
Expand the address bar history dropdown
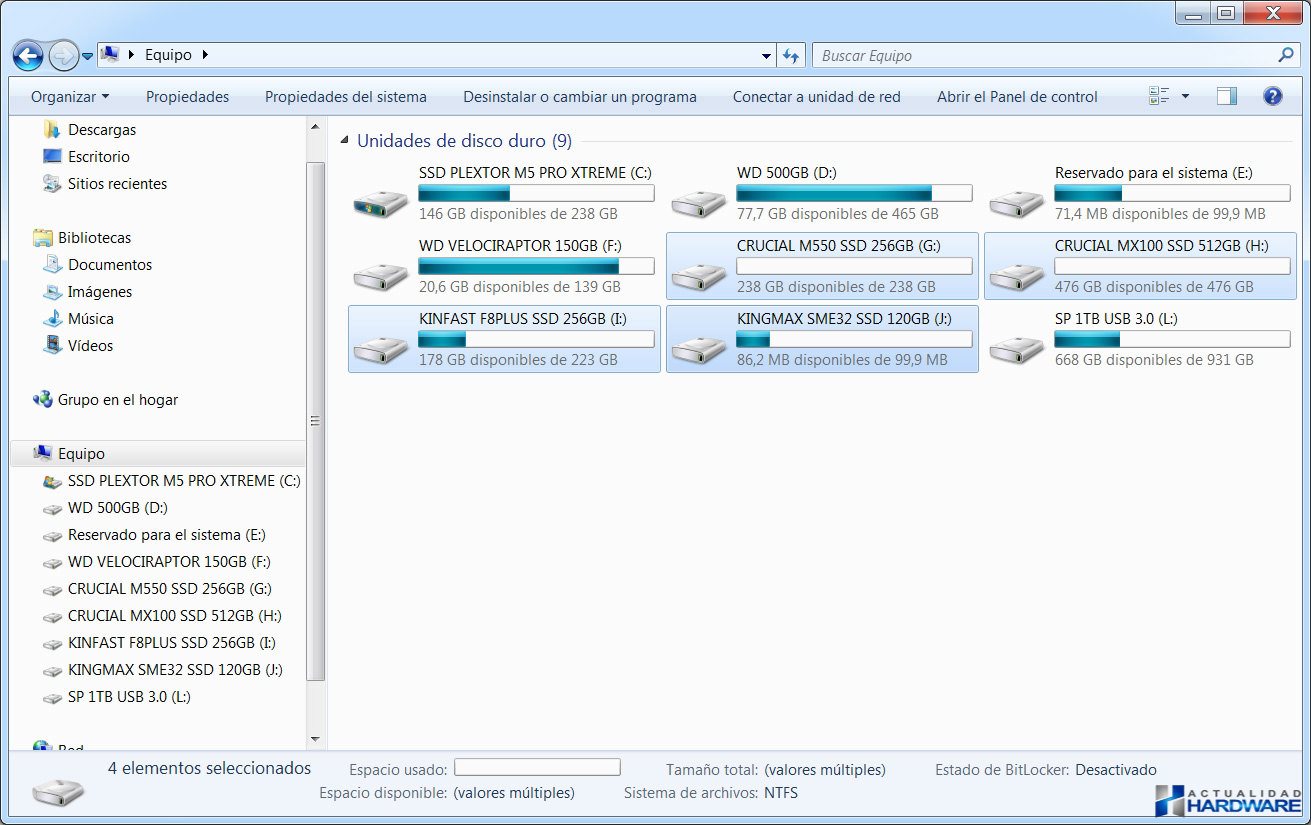point(766,56)
